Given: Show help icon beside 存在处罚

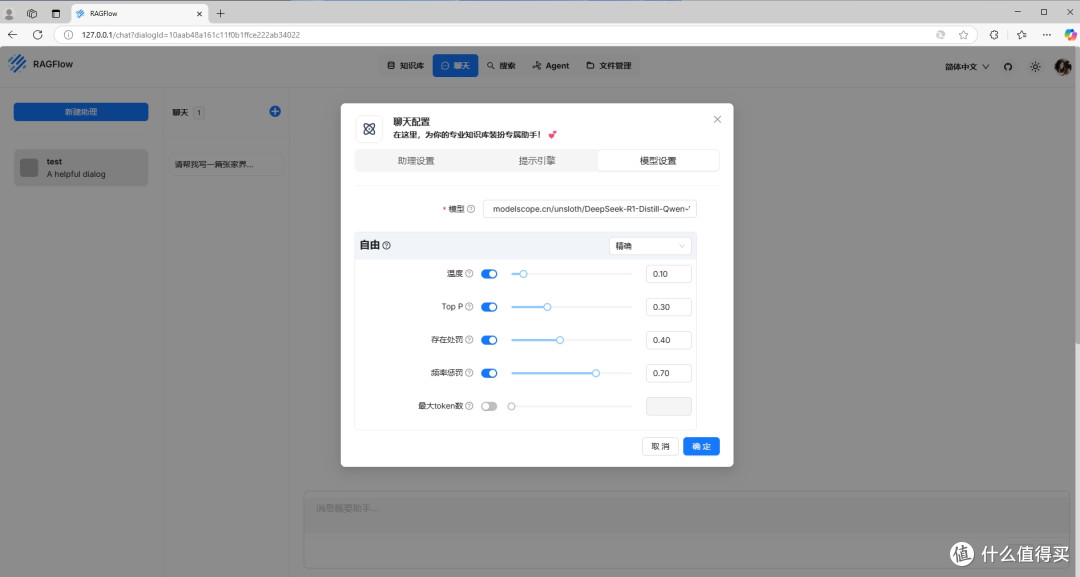Looking at the screenshot, I should pyautogui.click(x=469, y=339).
